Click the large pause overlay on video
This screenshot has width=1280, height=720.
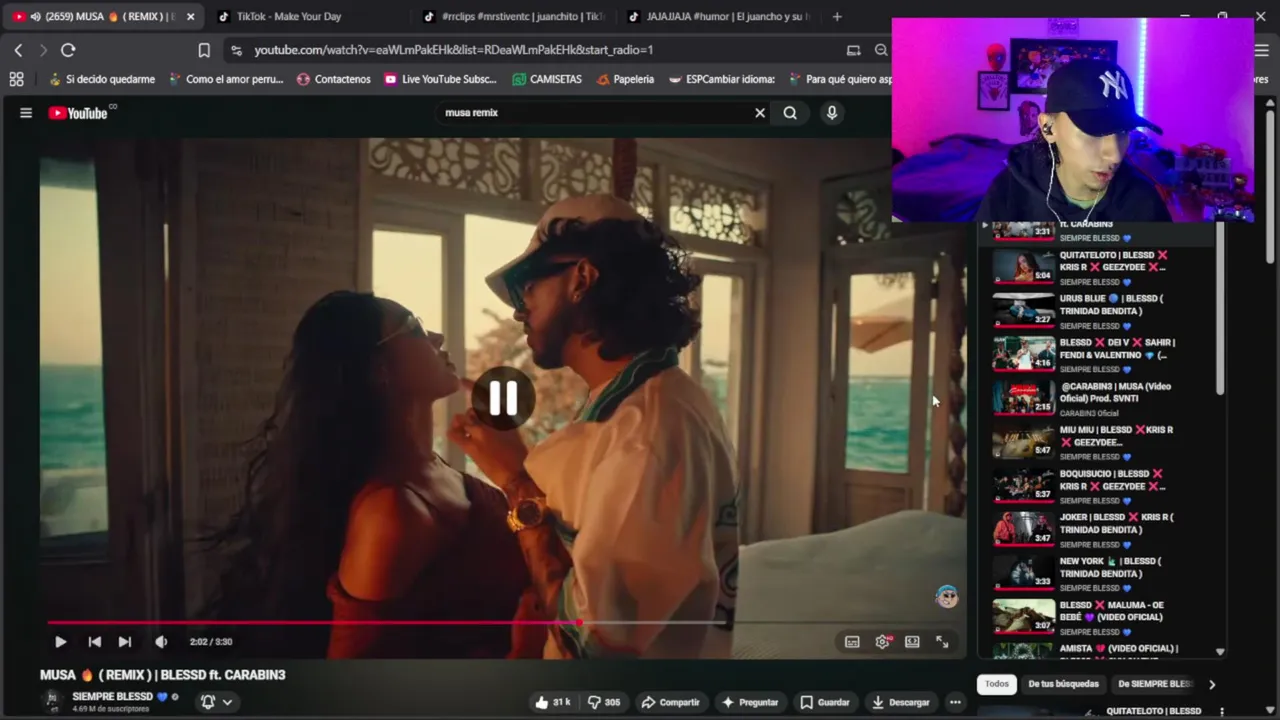click(503, 399)
